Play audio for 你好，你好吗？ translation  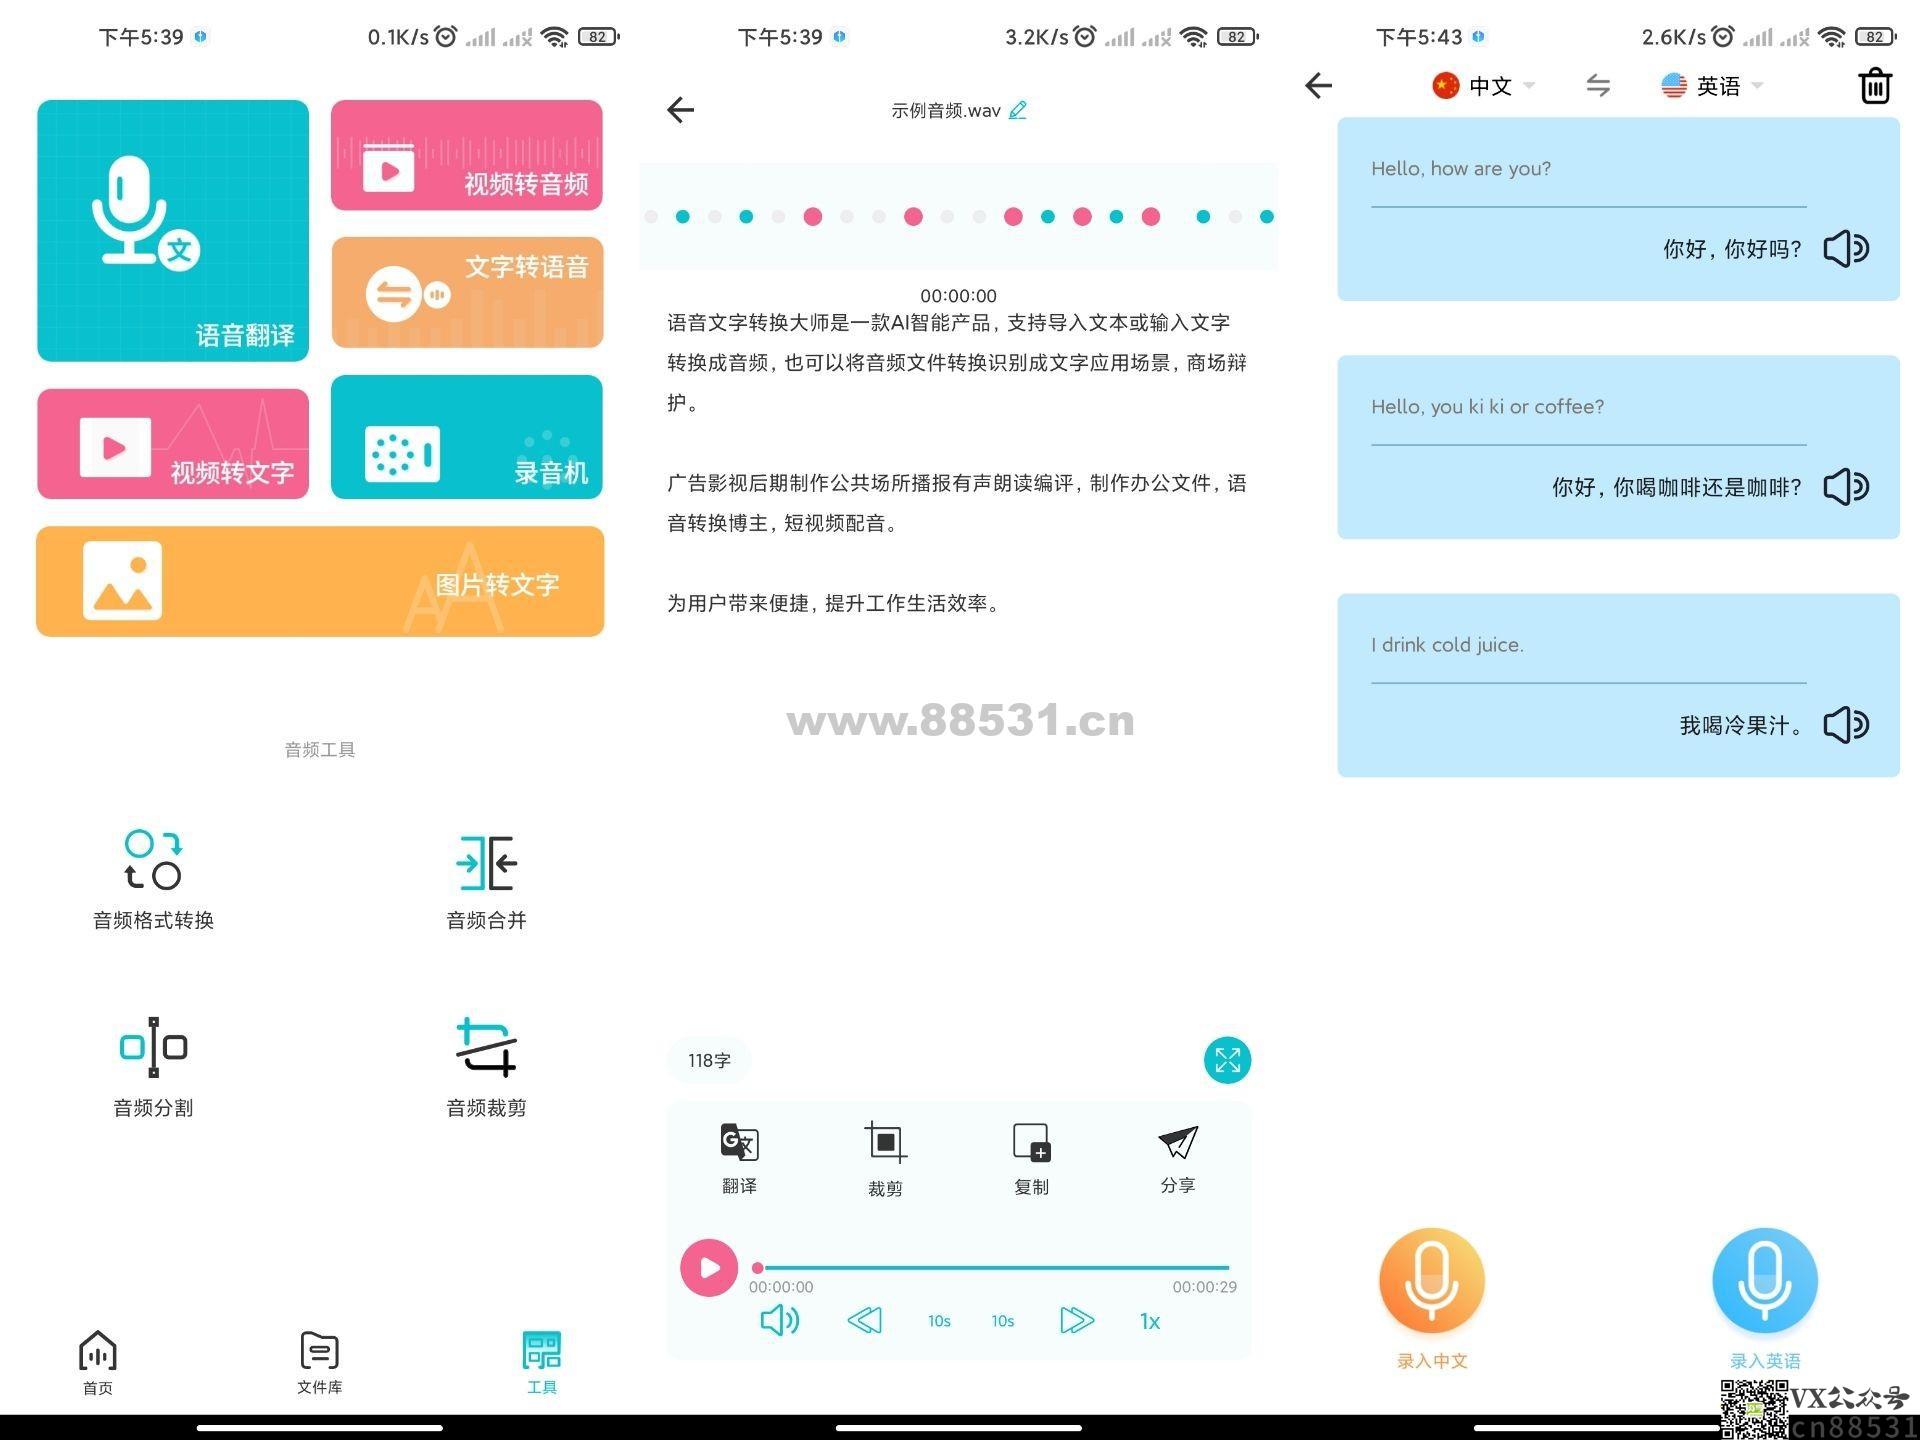pos(1846,248)
